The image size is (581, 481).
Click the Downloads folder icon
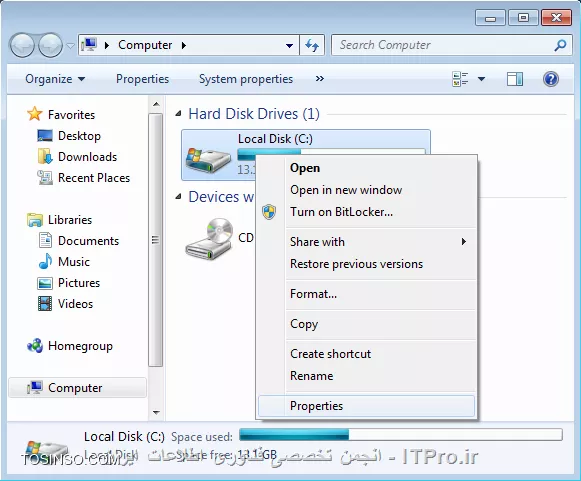(x=45, y=156)
